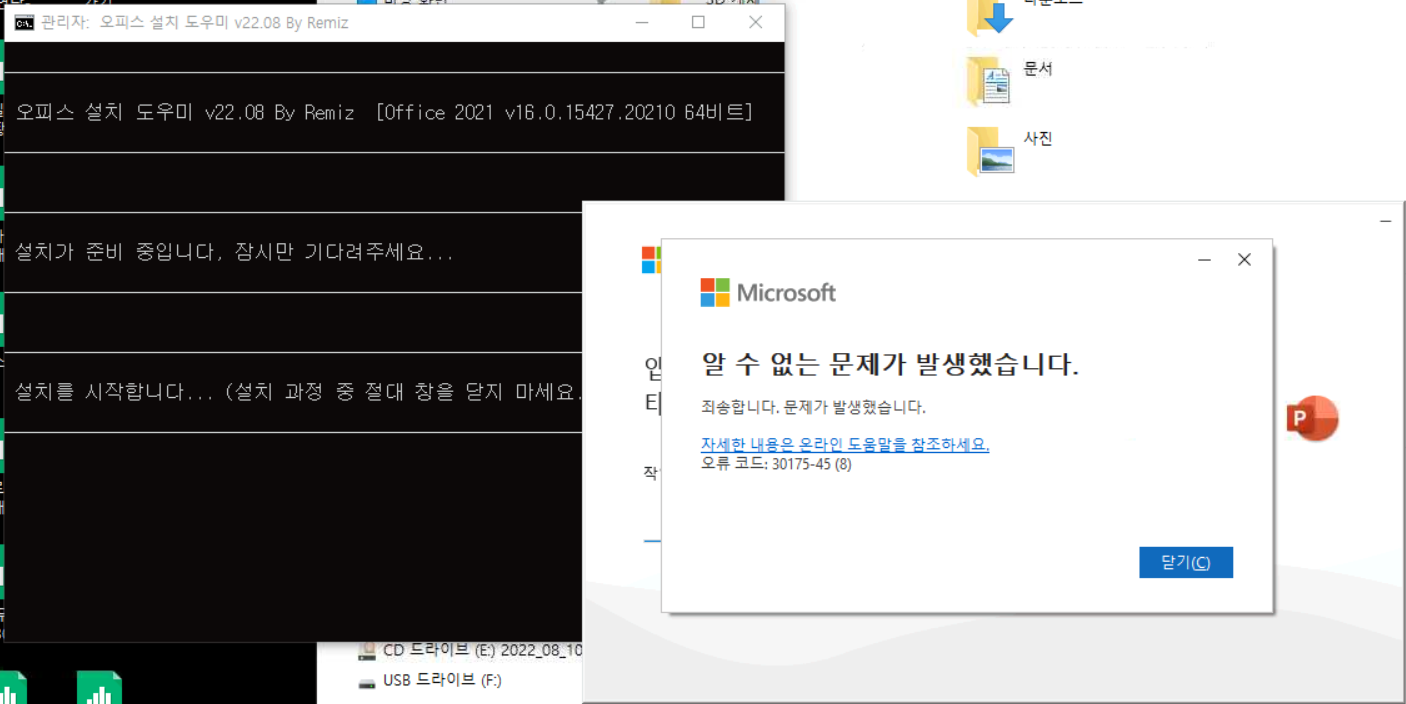Viewport: 1406px width, 704px height.
Task: Click the 오류 코드: 30175-45 (8) text
Action: point(776,464)
